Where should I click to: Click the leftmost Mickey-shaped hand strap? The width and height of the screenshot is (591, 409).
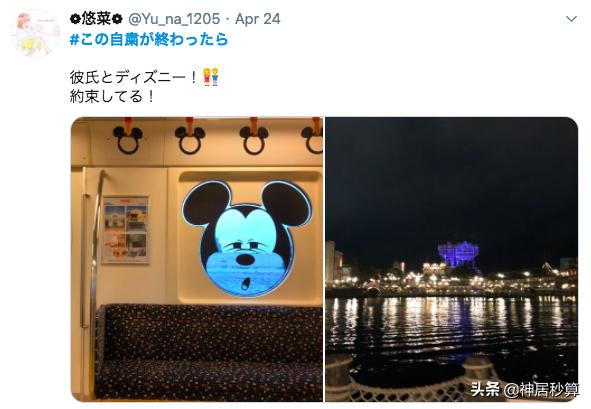[x=128, y=137]
